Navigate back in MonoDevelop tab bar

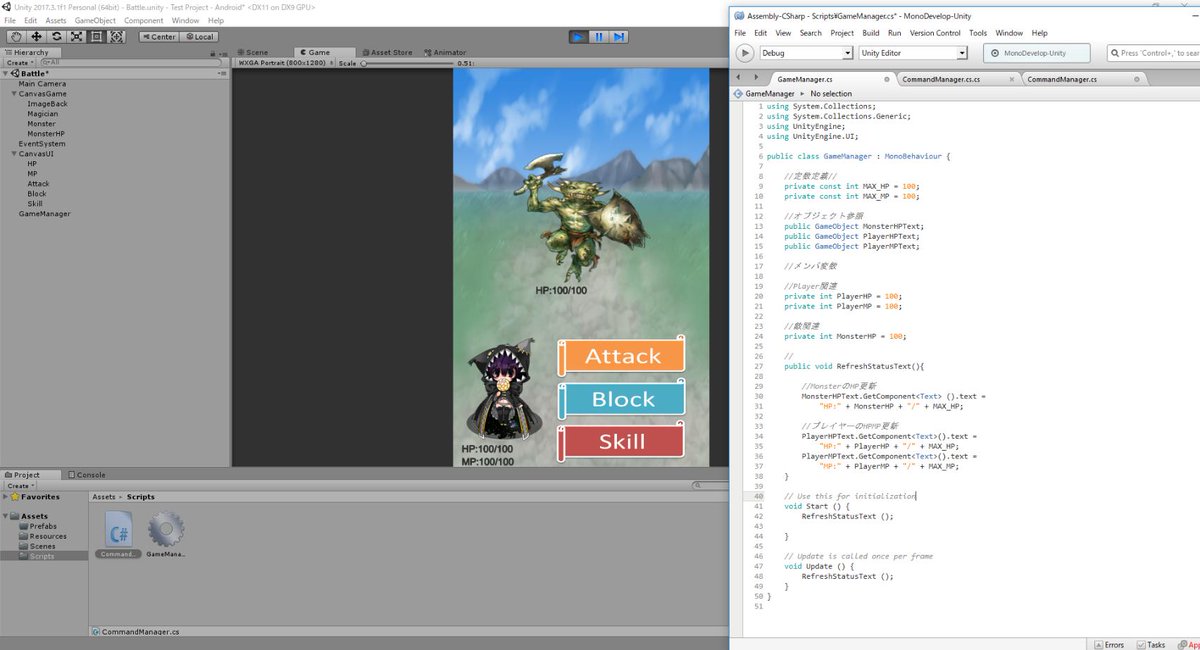(738, 78)
